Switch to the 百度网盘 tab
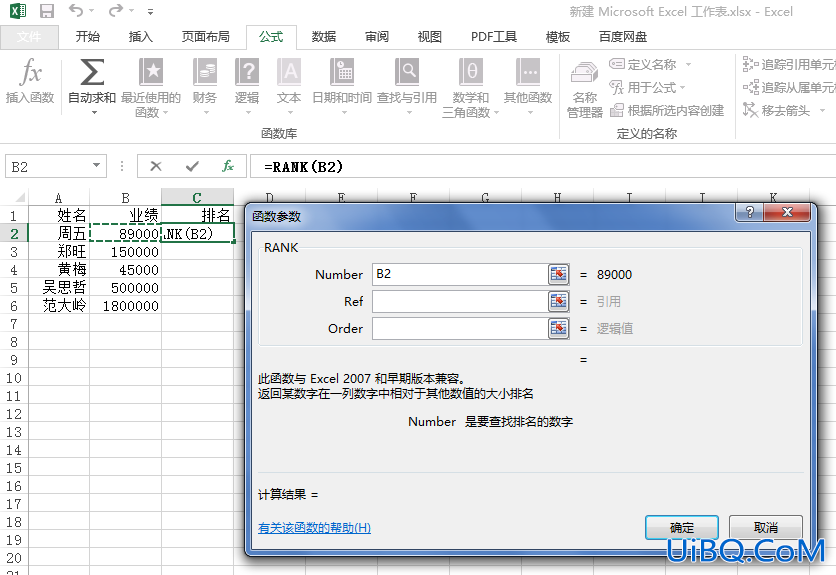836x575 pixels. (623, 37)
